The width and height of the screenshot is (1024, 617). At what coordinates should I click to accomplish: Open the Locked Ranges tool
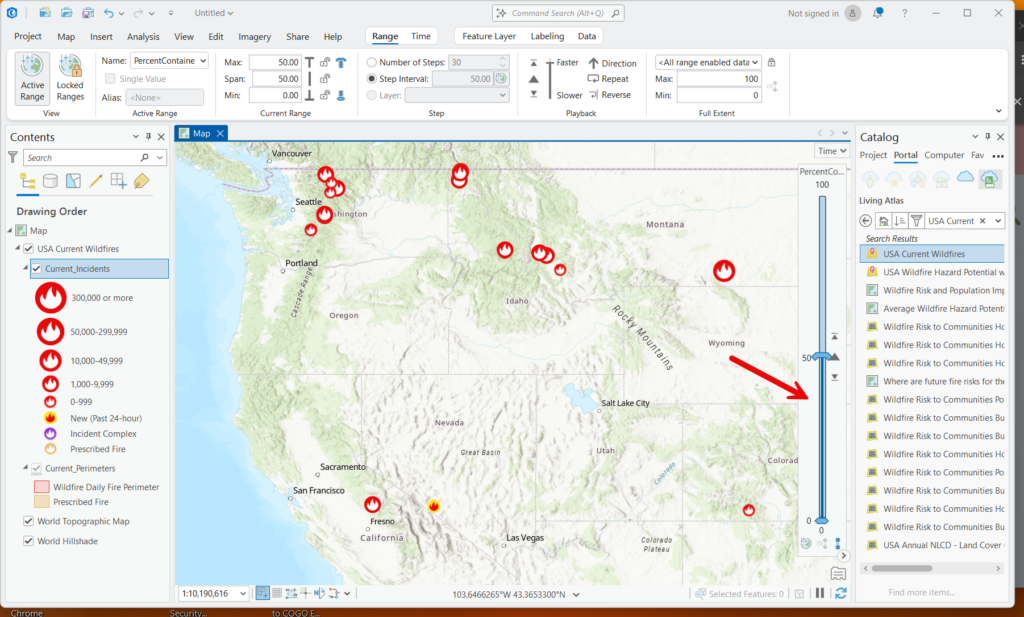click(70, 78)
